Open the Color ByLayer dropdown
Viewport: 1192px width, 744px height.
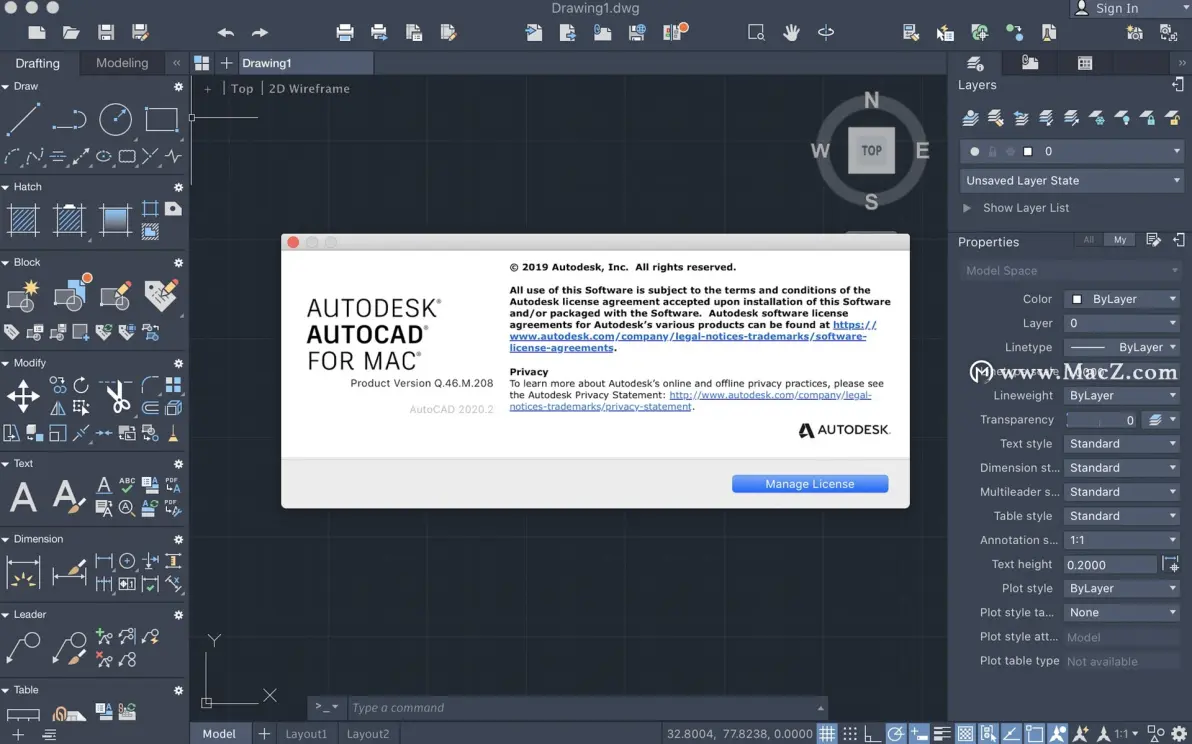(1122, 299)
